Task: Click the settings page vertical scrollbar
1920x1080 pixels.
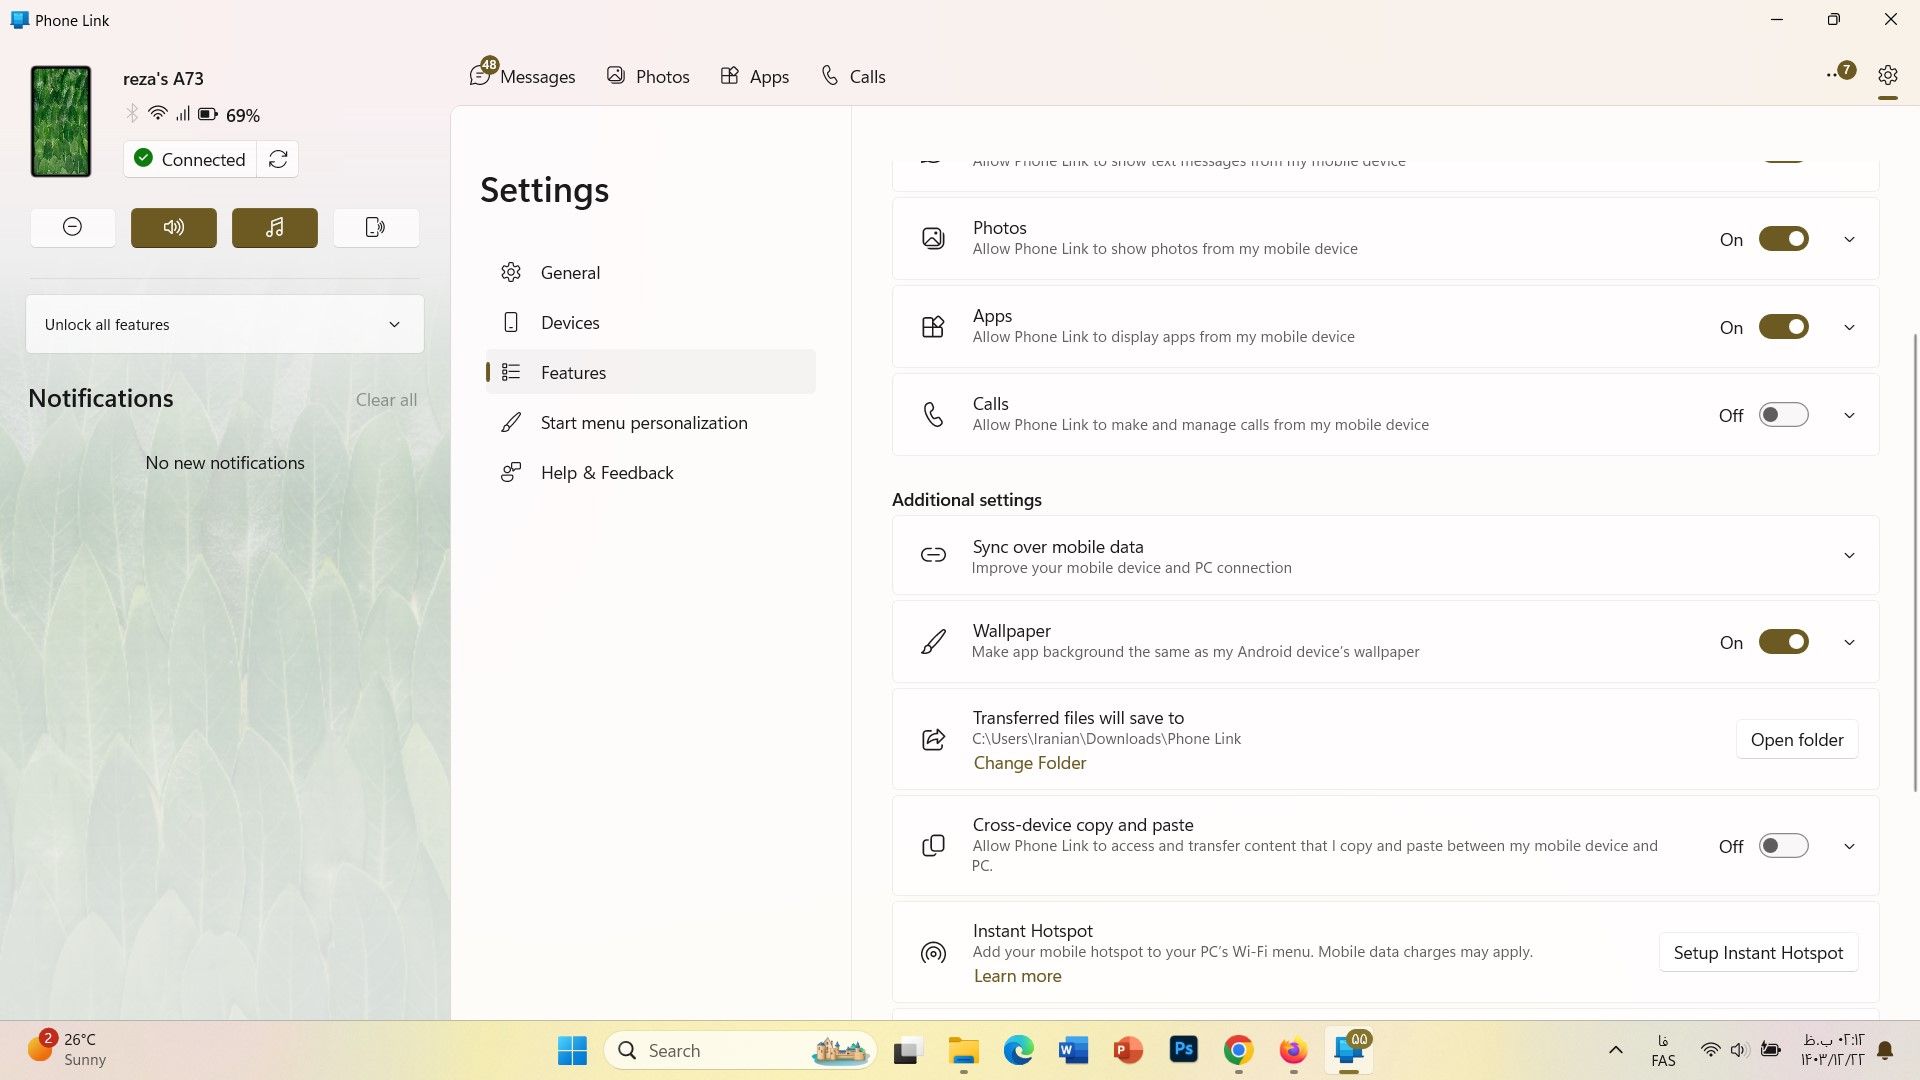Action: click(x=1915, y=562)
